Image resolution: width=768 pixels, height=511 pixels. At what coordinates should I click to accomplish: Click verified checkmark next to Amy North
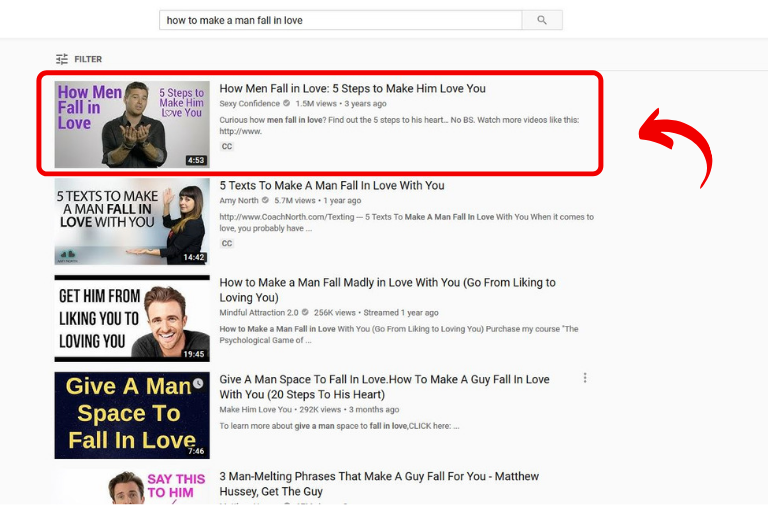pos(265,200)
